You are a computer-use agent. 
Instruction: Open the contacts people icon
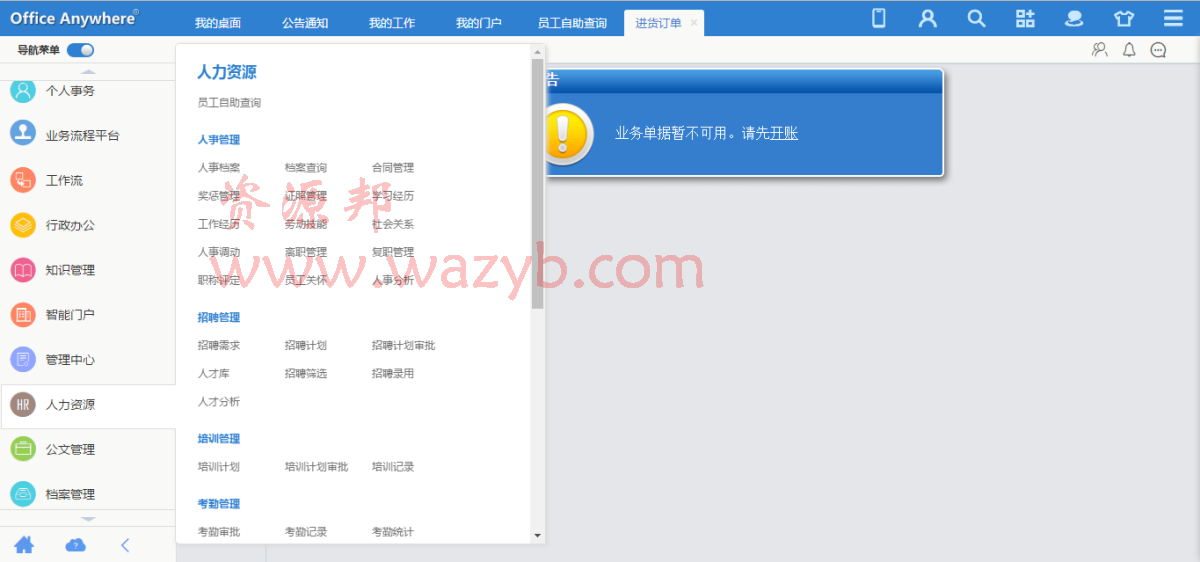point(1100,50)
